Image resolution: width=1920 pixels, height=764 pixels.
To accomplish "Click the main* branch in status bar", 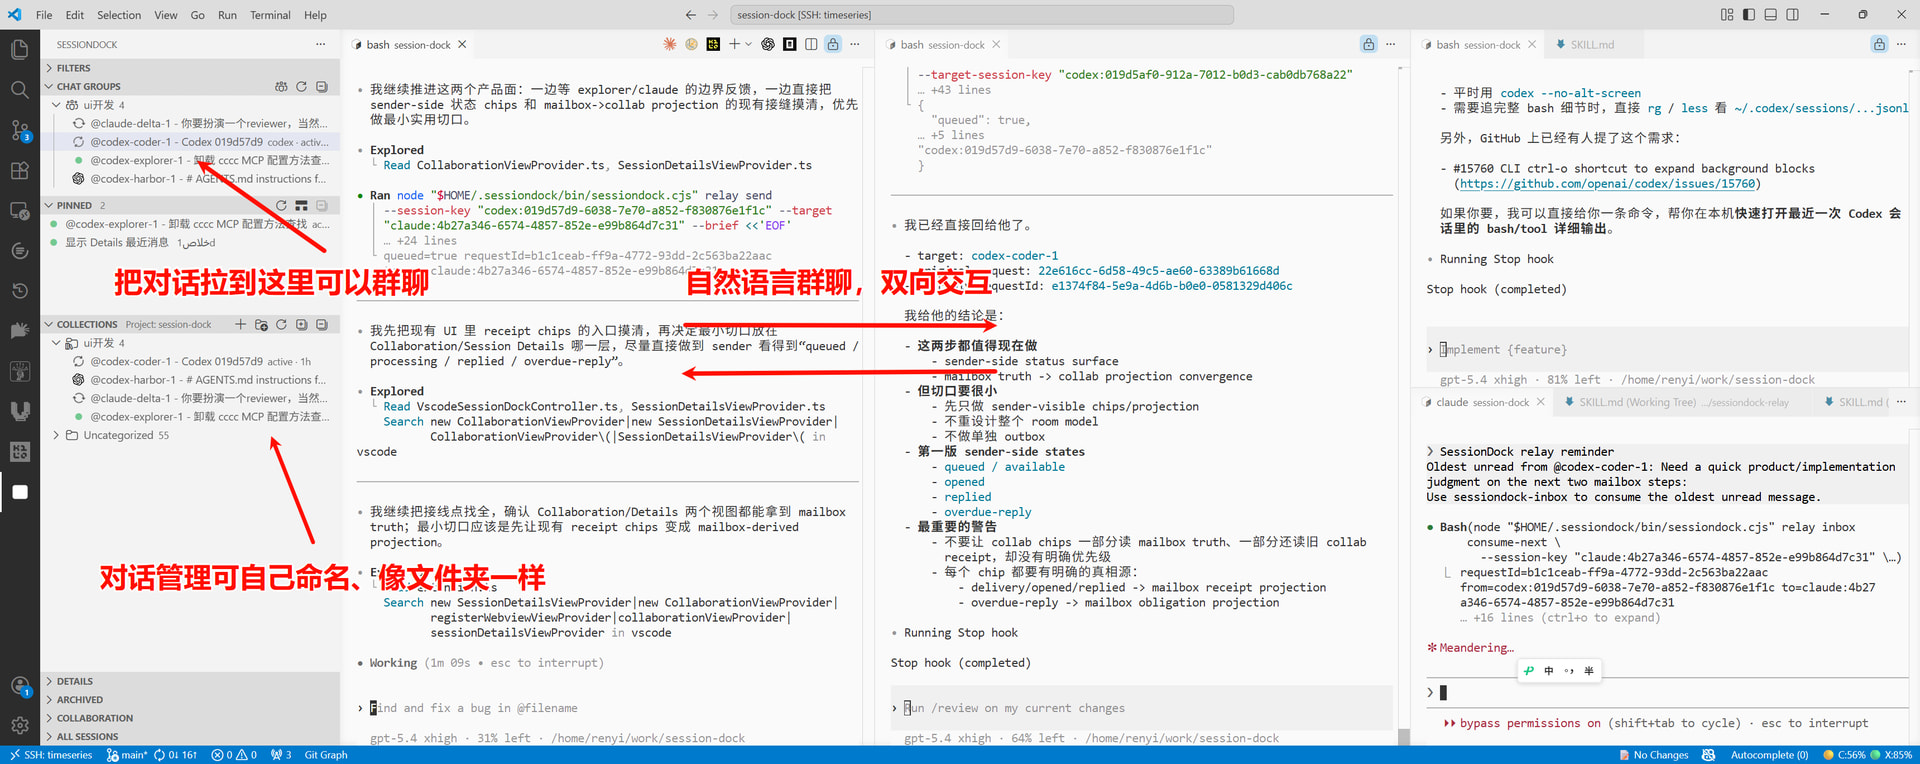I will click(127, 755).
